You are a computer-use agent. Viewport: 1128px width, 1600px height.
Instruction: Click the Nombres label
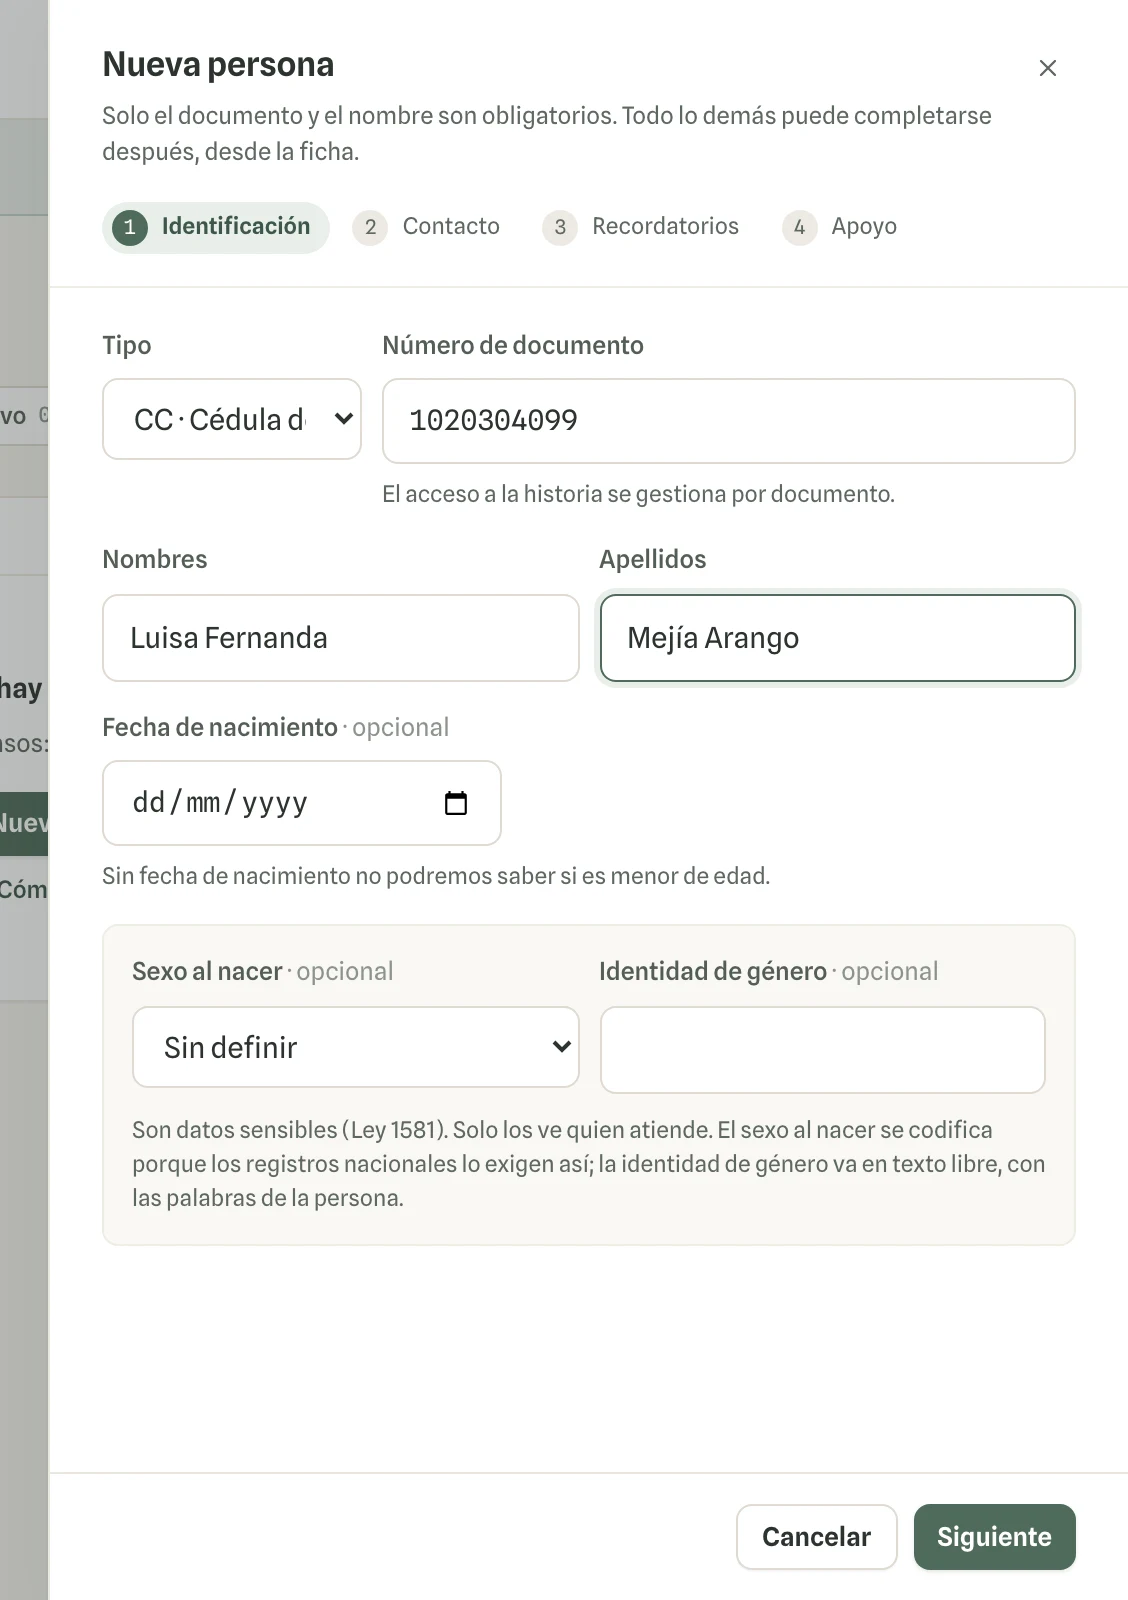155,559
